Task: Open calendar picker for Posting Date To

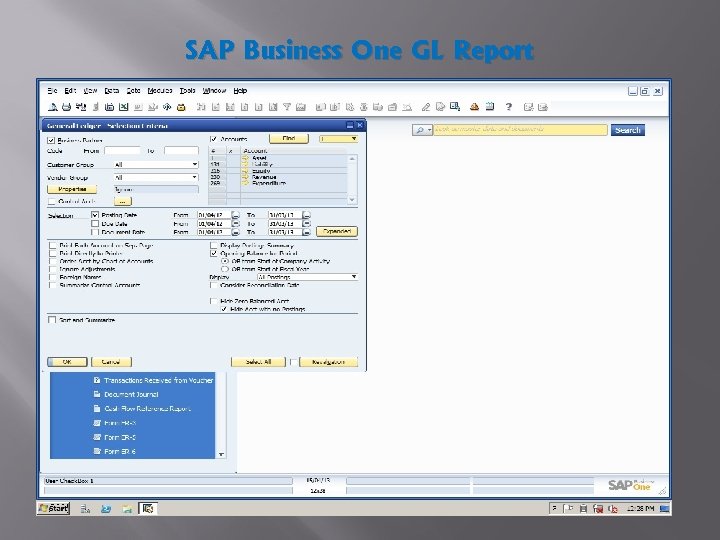Action: point(306,215)
